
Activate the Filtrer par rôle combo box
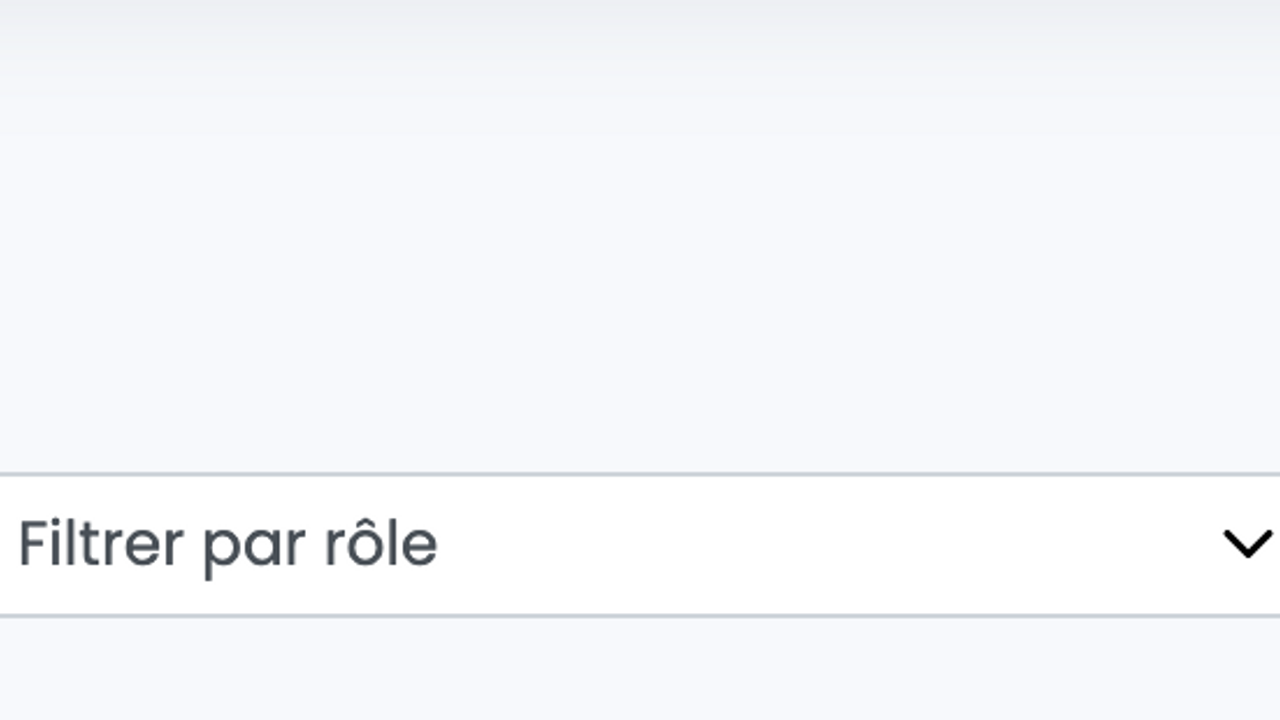(640, 544)
